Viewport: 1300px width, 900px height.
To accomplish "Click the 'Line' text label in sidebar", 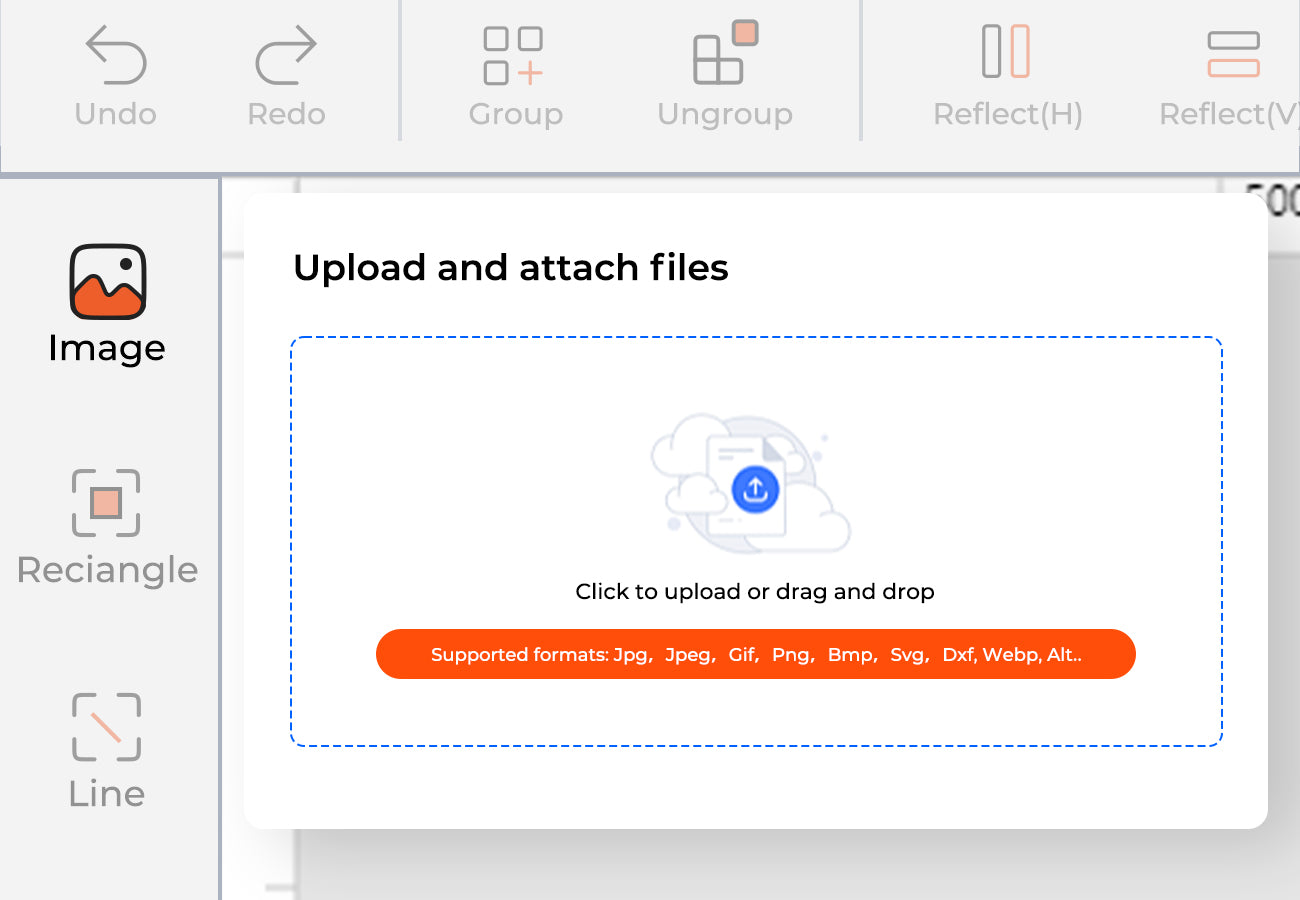I will click(x=107, y=794).
